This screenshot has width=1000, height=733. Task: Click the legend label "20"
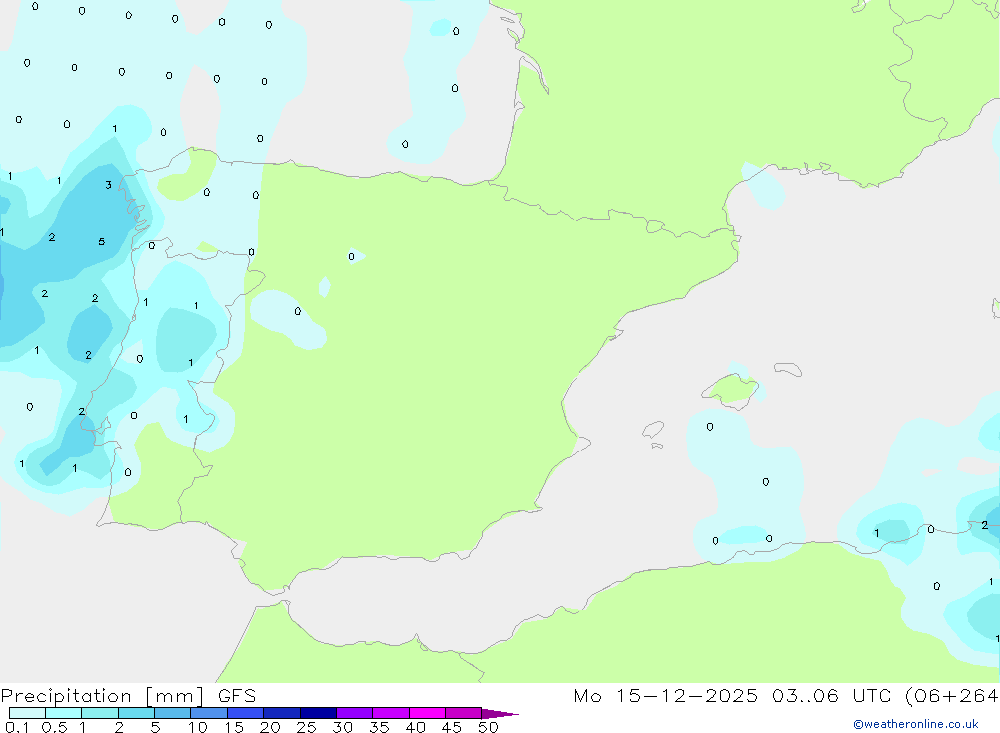tap(270, 727)
